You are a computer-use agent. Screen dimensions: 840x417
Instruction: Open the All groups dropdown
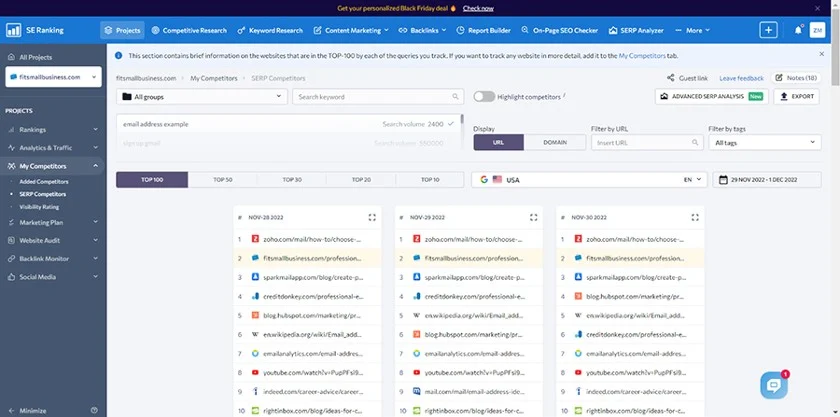pyautogui.click(x=201, y=97)
